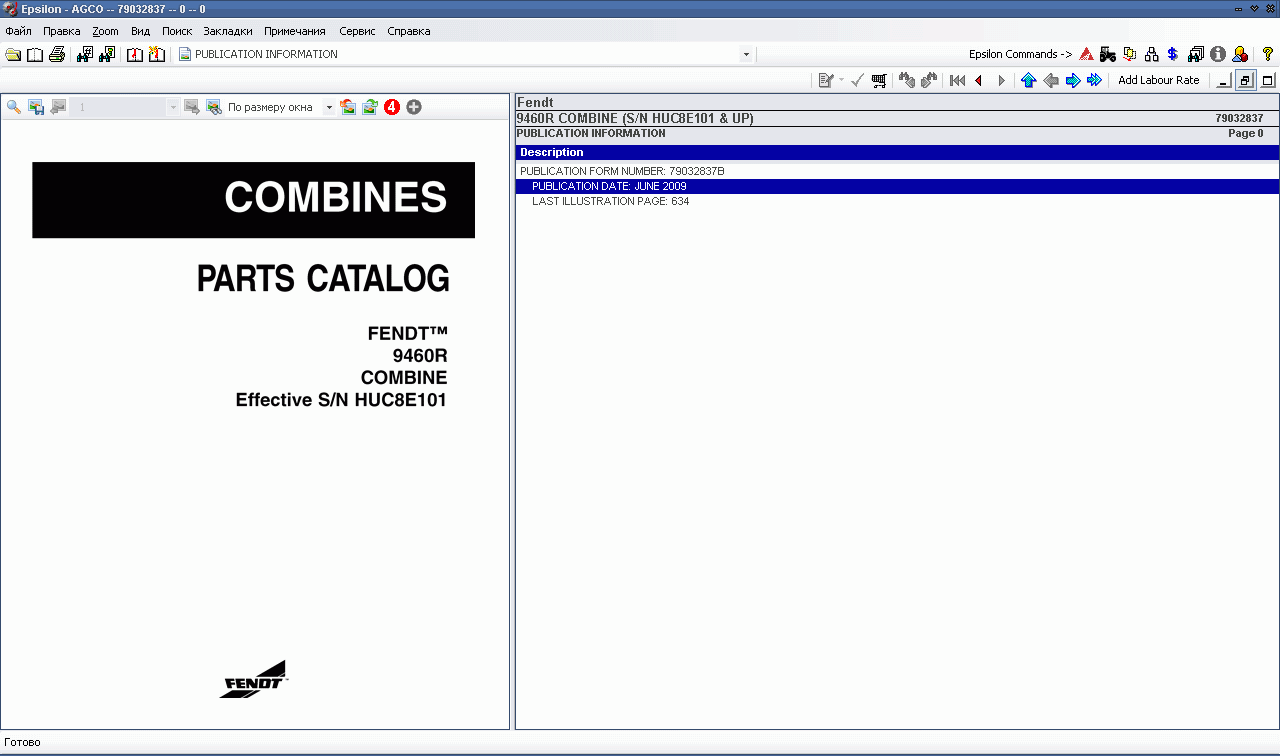The height and width of the screenshot is (756, 1280).
Task: Click the blue dollar sign price icon
Action: (x=1173, y=54)
